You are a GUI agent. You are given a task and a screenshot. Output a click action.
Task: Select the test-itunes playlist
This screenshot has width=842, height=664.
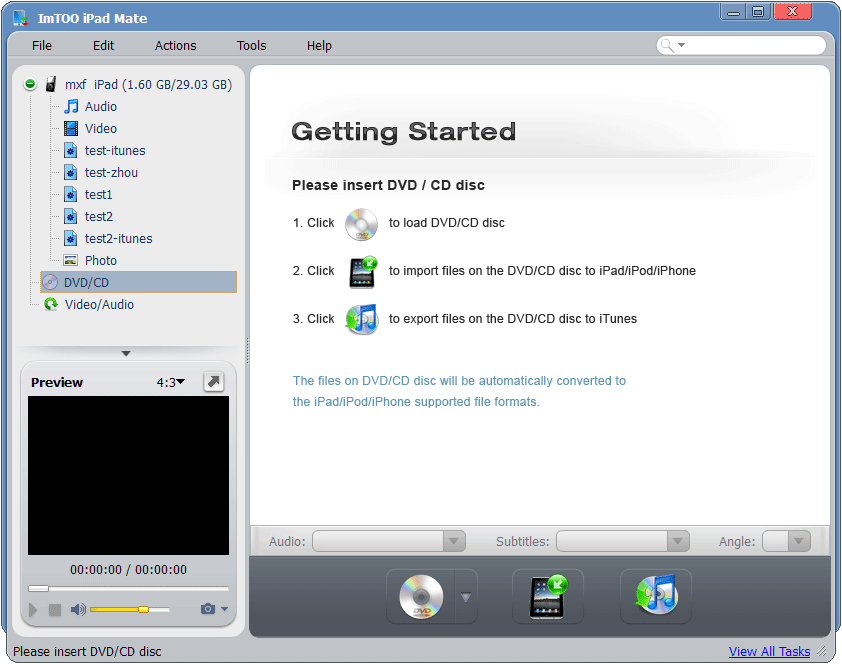115,151
